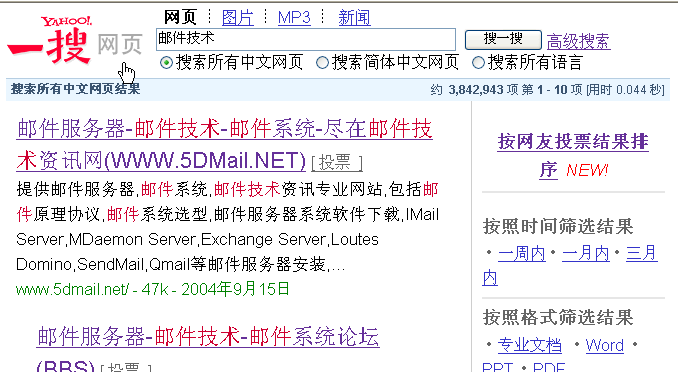Filter results by 一月内
This screenshot has height=372, width=678.
[x=585, y=253]
